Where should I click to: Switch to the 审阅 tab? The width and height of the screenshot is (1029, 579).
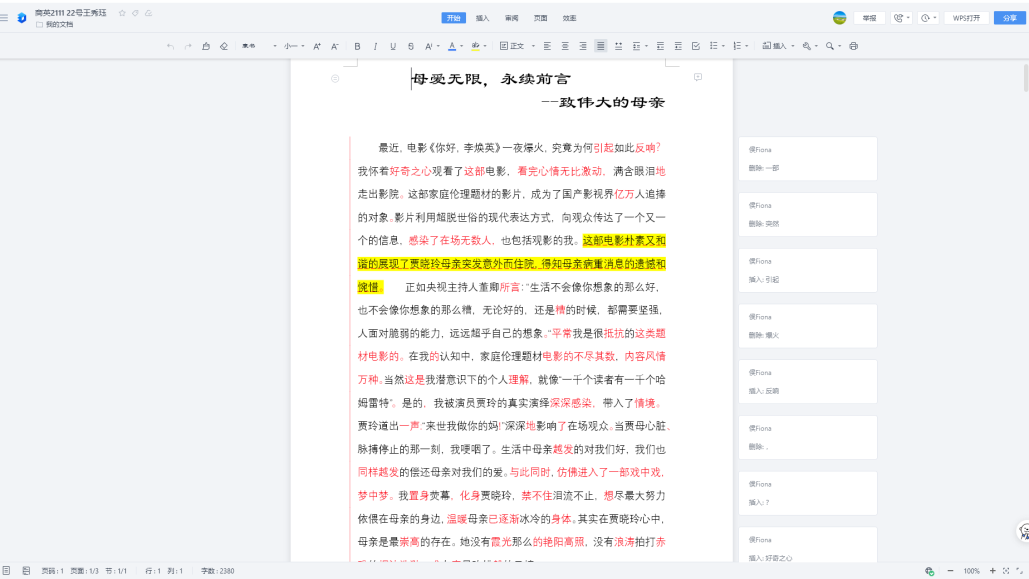[511, 18]
